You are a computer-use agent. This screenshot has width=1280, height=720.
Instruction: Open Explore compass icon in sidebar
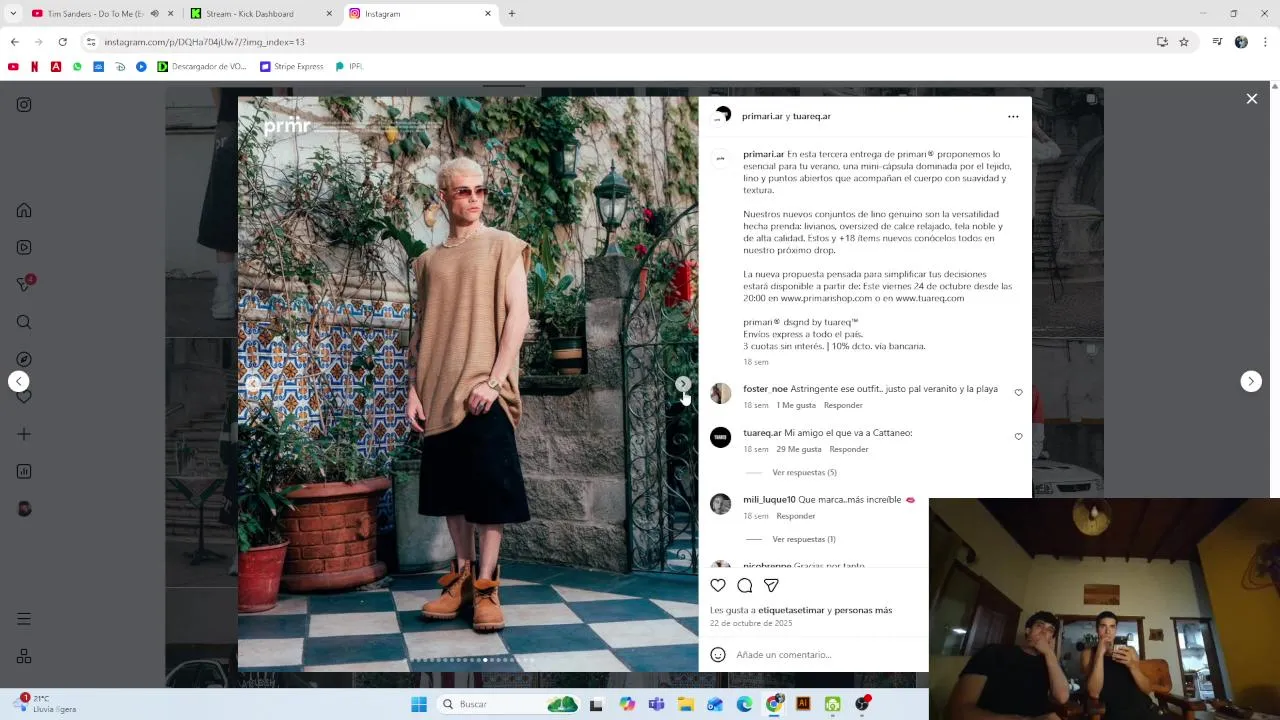point(24,359)
